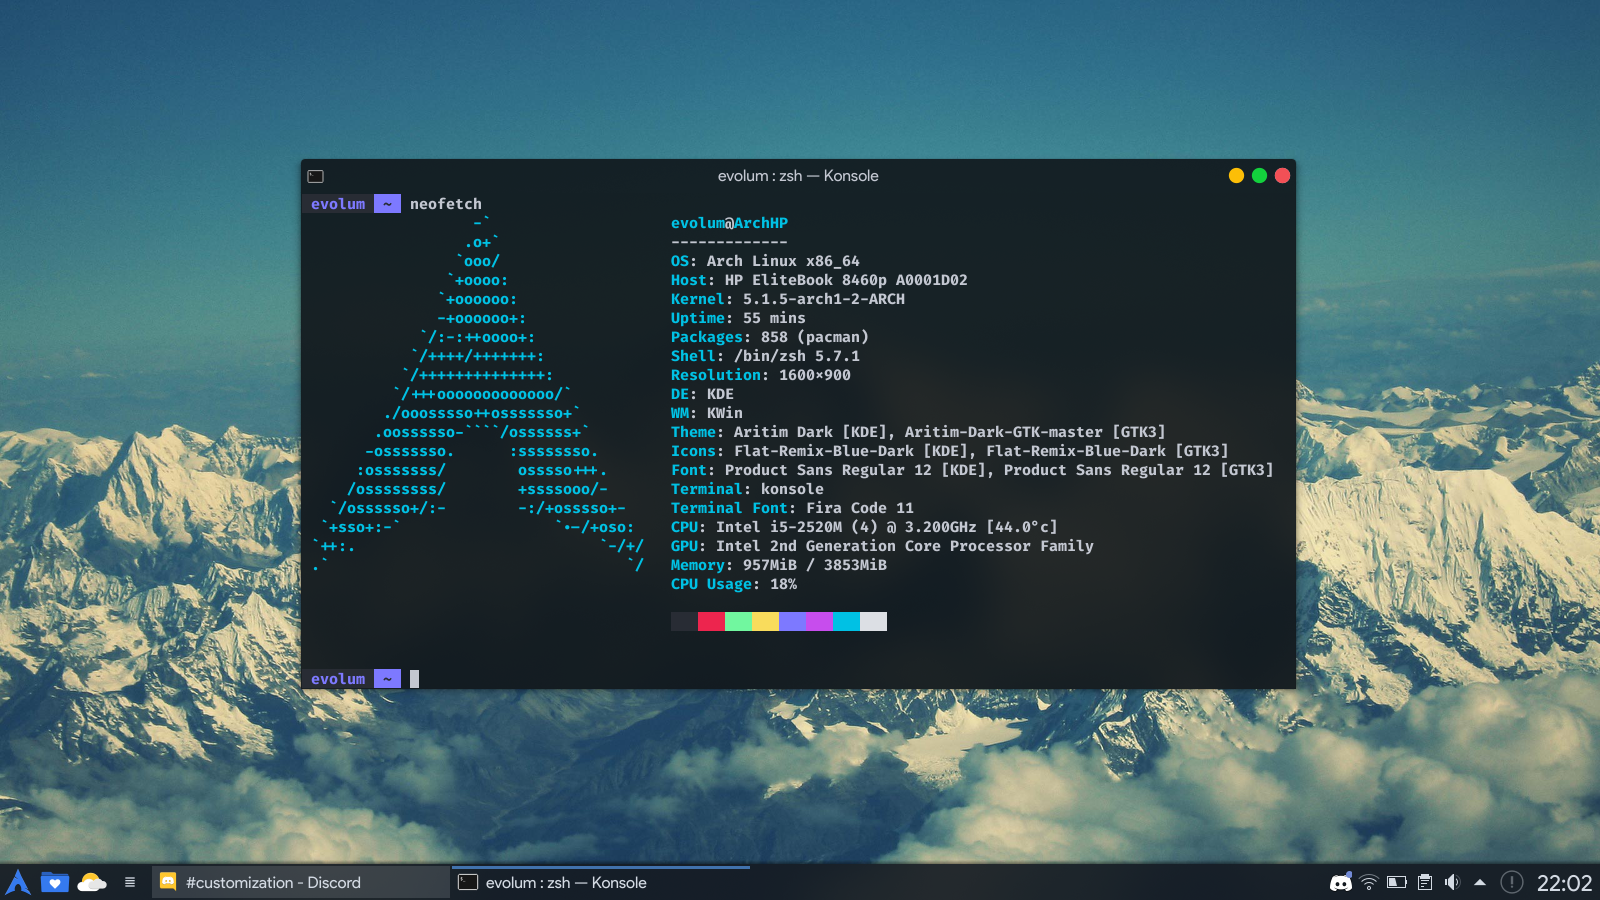Click the 'OS: Arch Linux x86_64' line

click(x=765, y=261)
